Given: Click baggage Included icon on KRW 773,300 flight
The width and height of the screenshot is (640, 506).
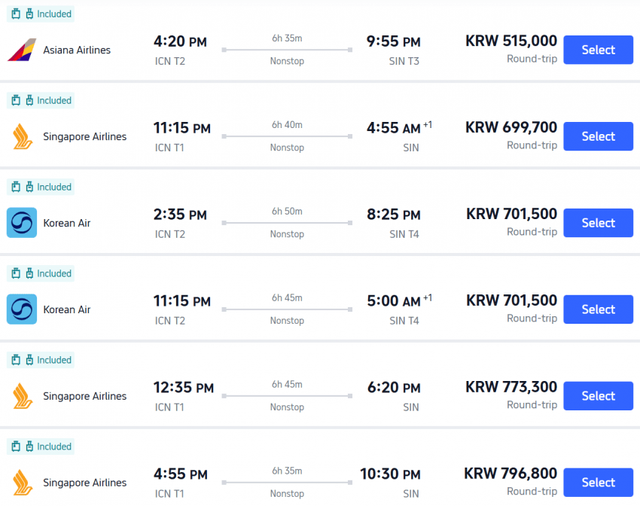Looking at the screenshot, I should 16,360.
